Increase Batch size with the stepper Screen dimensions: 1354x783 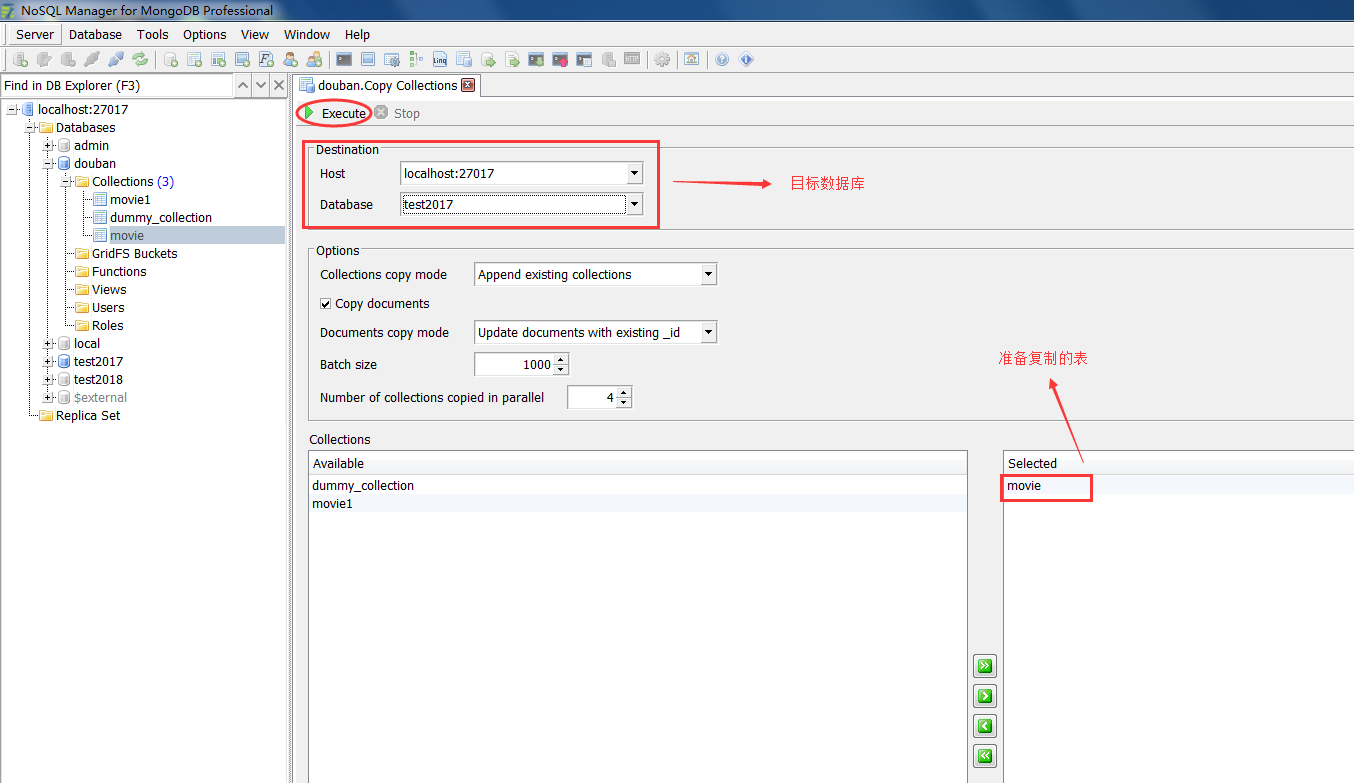[561, 360]
